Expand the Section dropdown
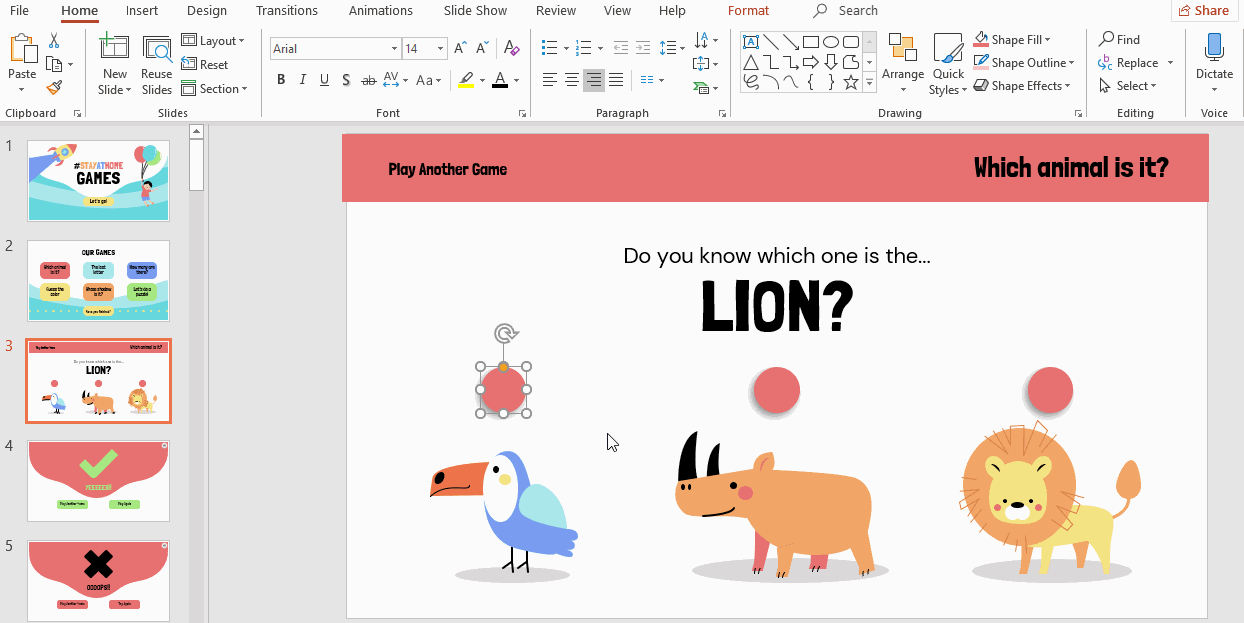The image size is (1244, 623). [214, 88]
